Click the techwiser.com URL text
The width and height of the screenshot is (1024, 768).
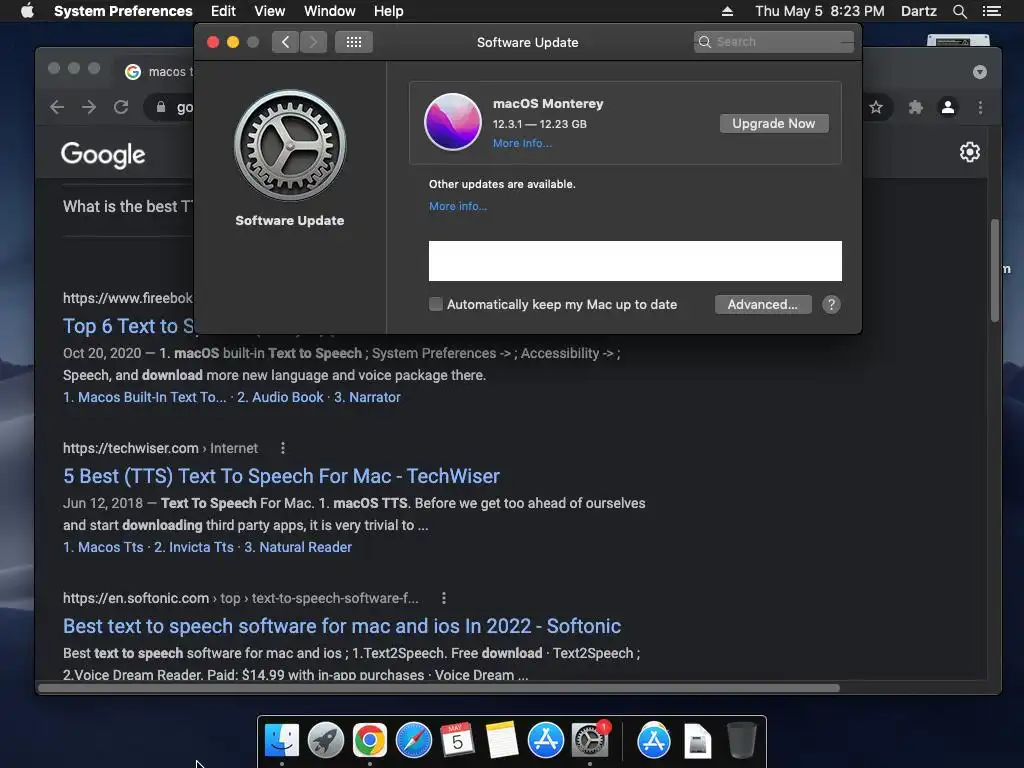coord(131,448)
